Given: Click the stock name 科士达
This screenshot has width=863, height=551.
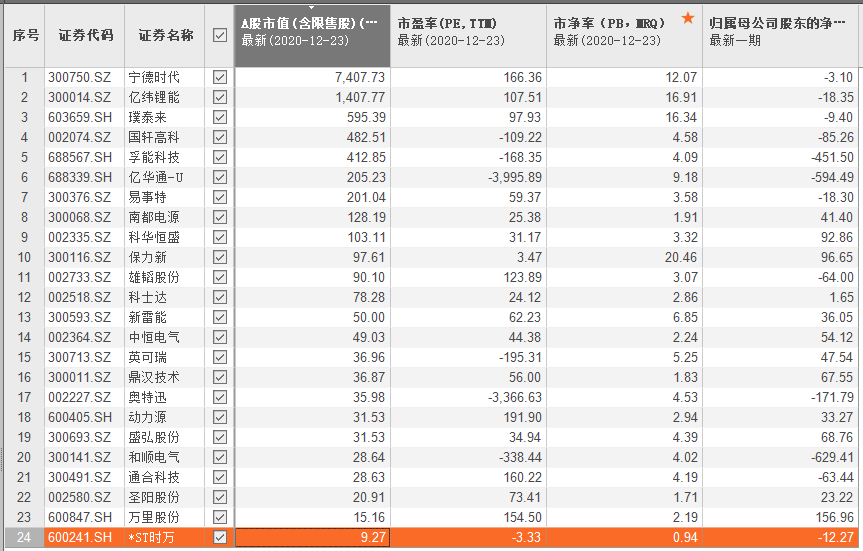Looking at the screenshot, I should (148, 297).
